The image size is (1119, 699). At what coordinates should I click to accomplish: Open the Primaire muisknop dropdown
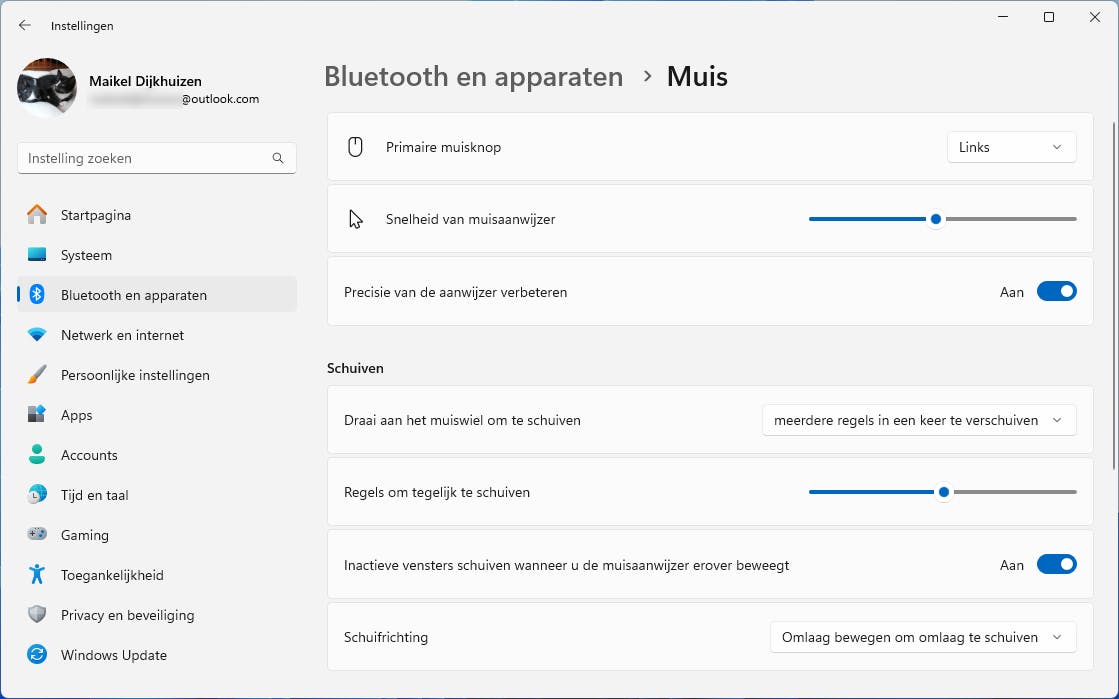(1011, 147)
